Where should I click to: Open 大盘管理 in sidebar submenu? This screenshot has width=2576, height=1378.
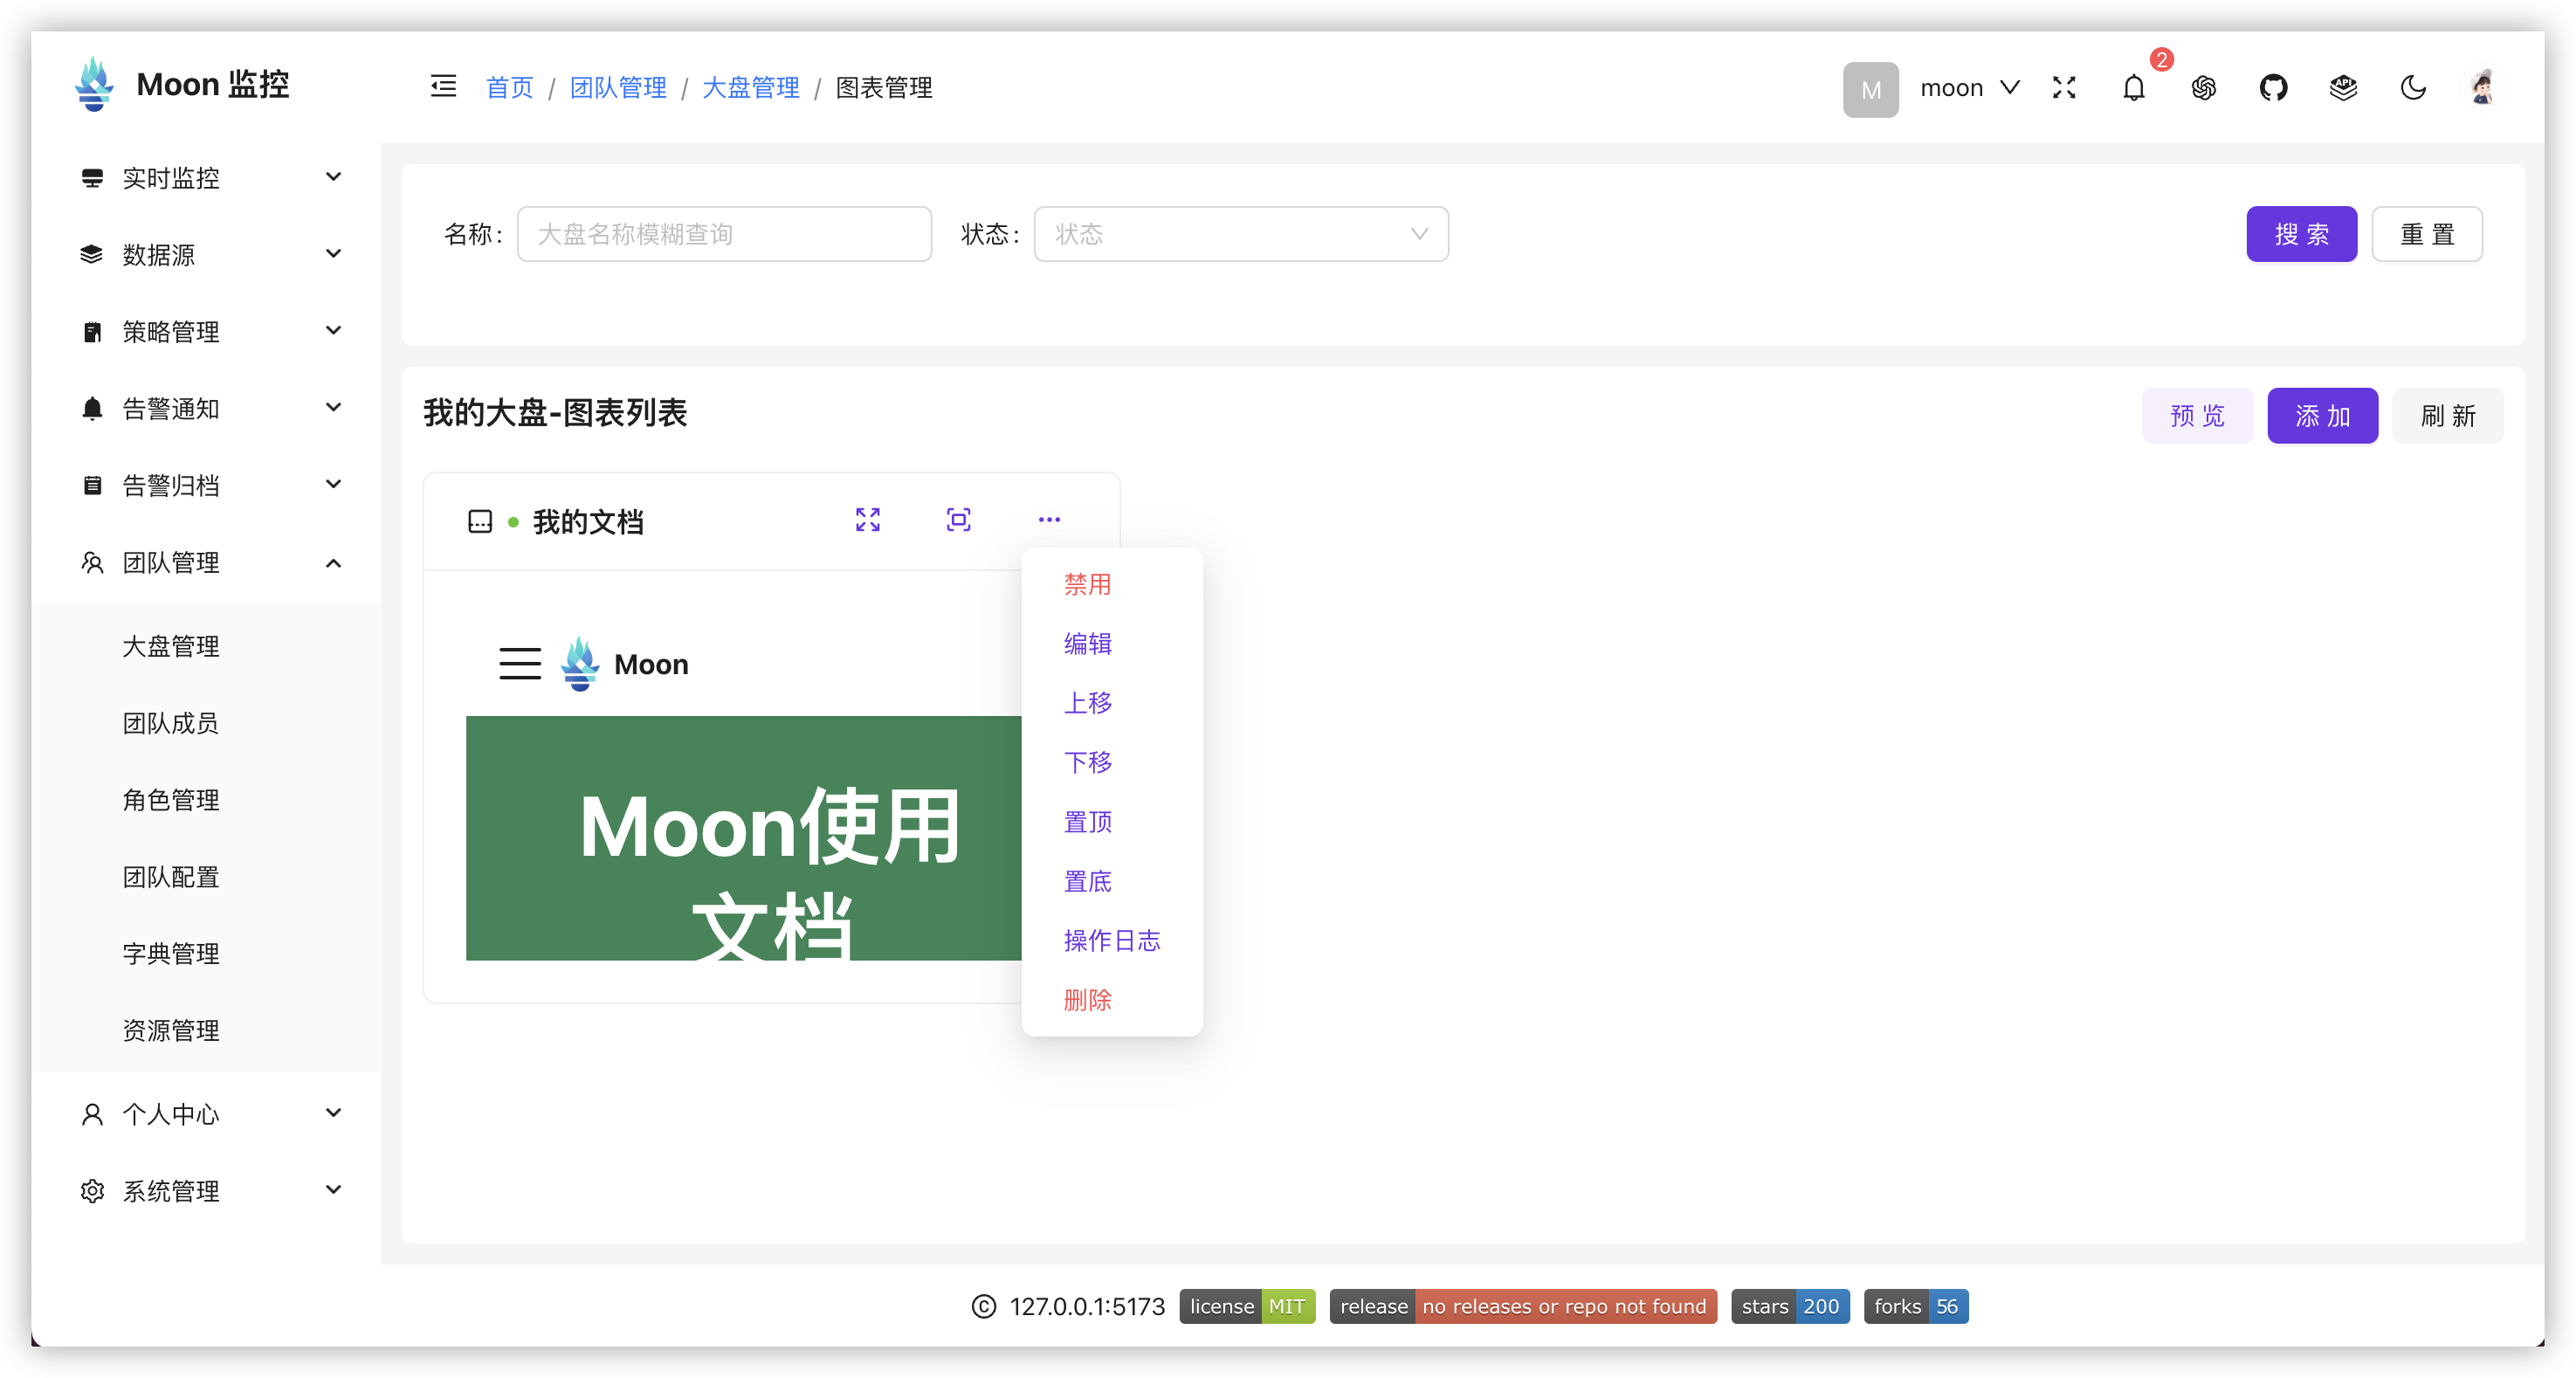pyautogui.click(x=171, y=646)
